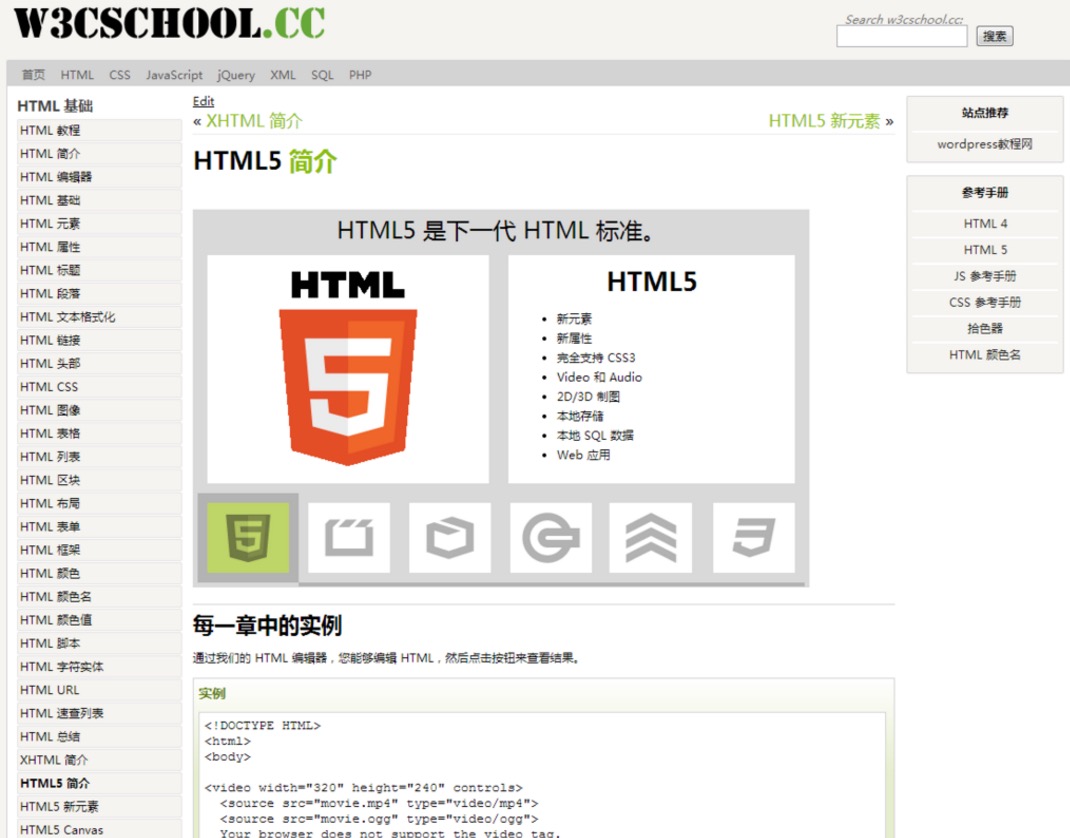1070x838 pixels.
Task: Open the JavaScript tab in the top navigation
Action: tap(174, 75)
